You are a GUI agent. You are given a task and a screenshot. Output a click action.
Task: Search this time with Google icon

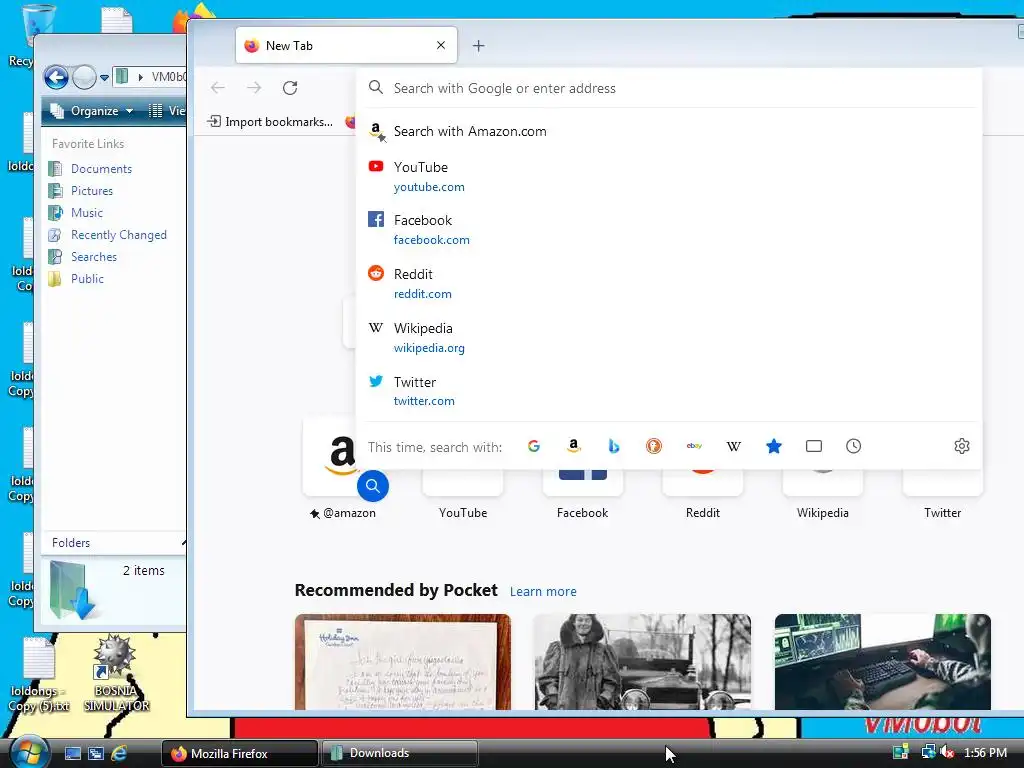[x=534, y=446]
